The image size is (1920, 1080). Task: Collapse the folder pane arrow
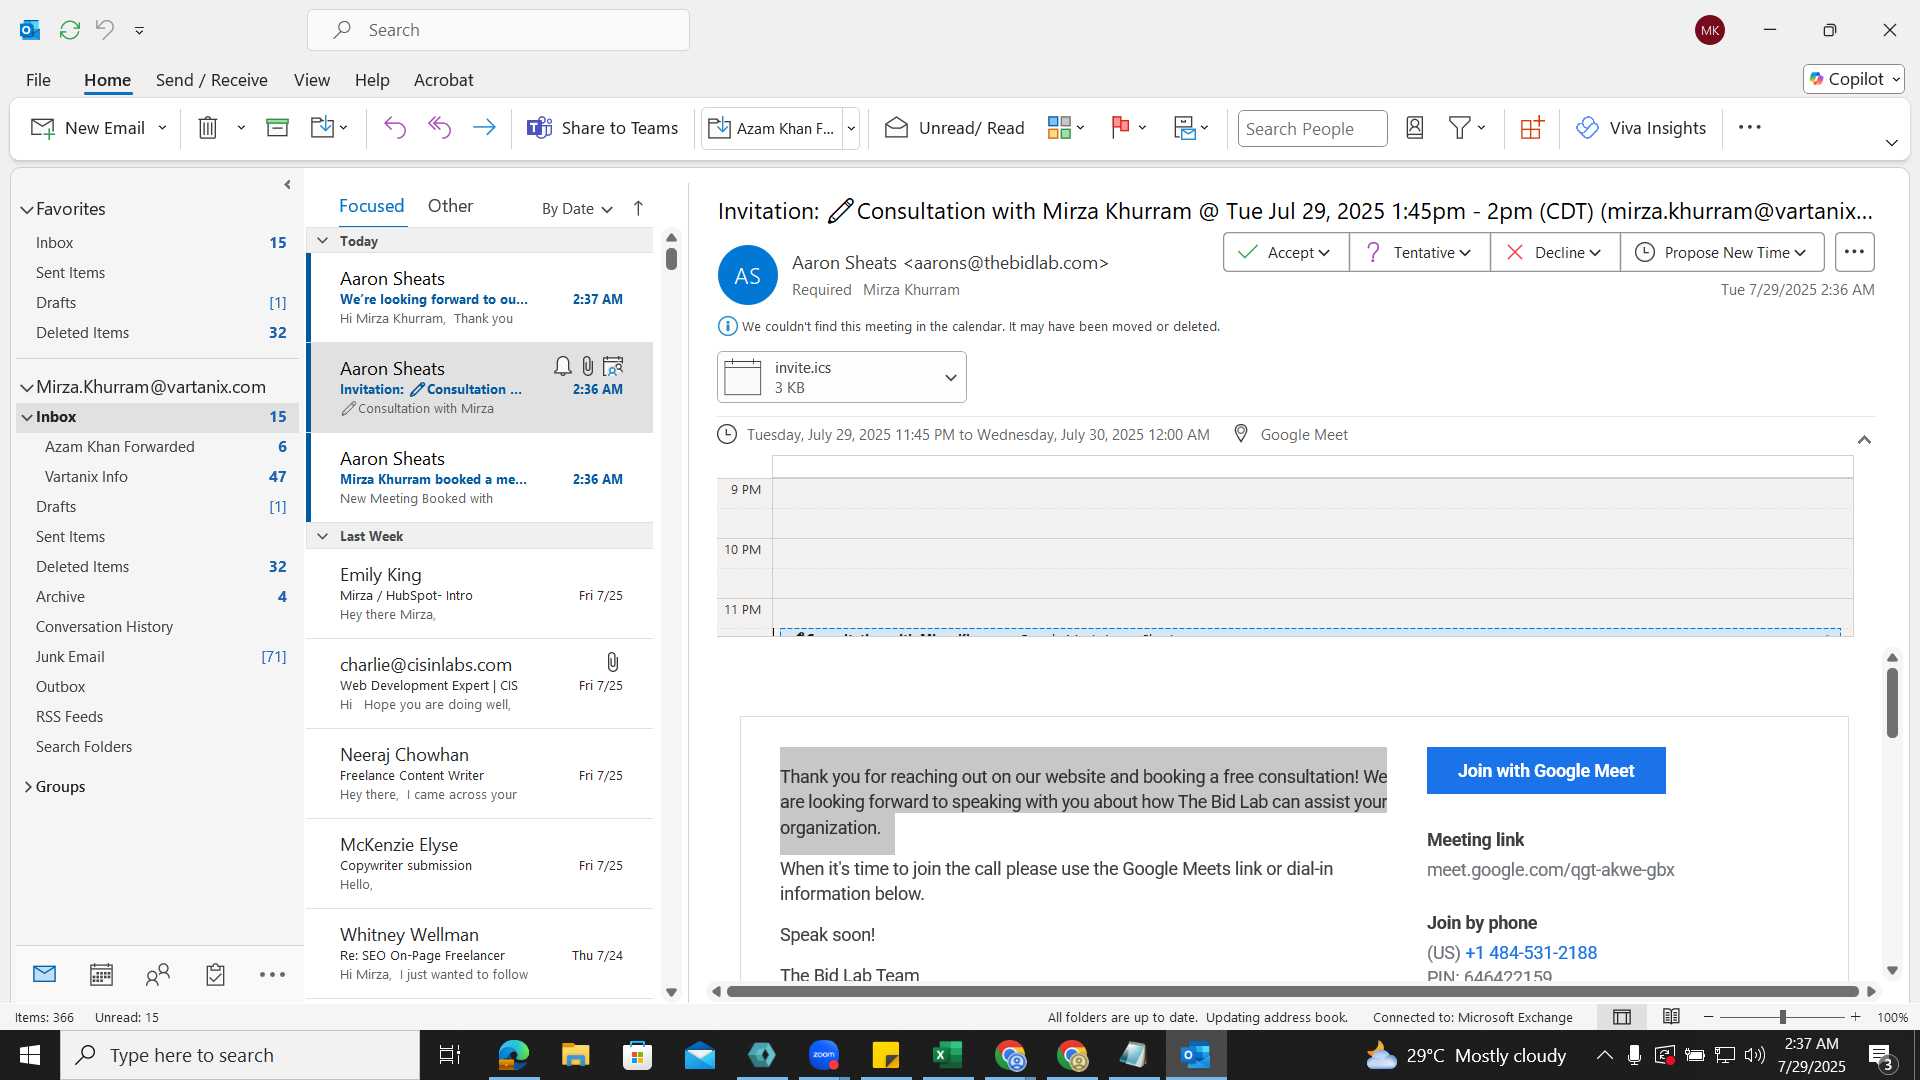[x=287, y=184]
